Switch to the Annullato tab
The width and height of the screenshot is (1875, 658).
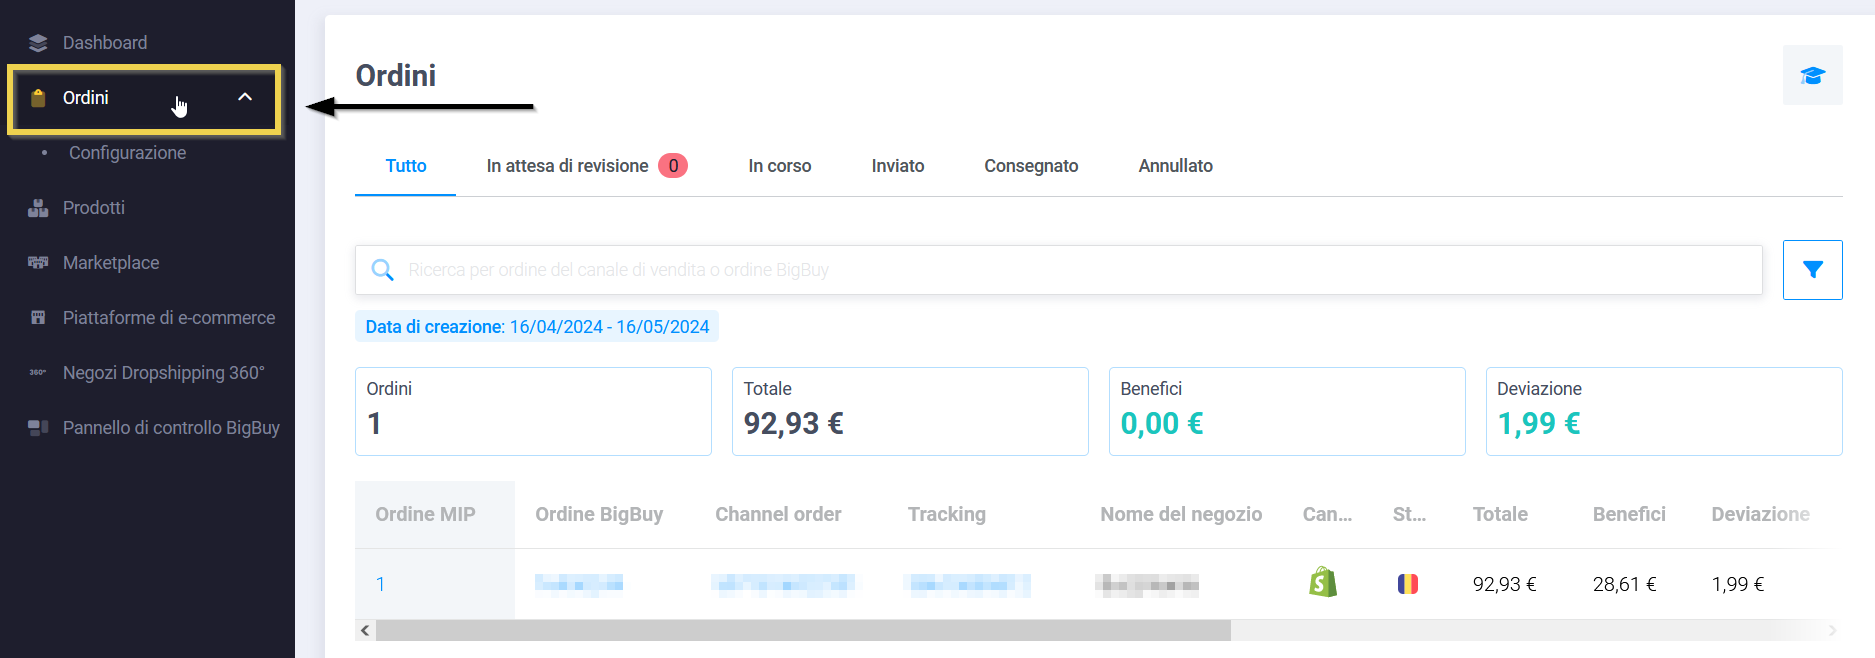[x=1175, y=166]
